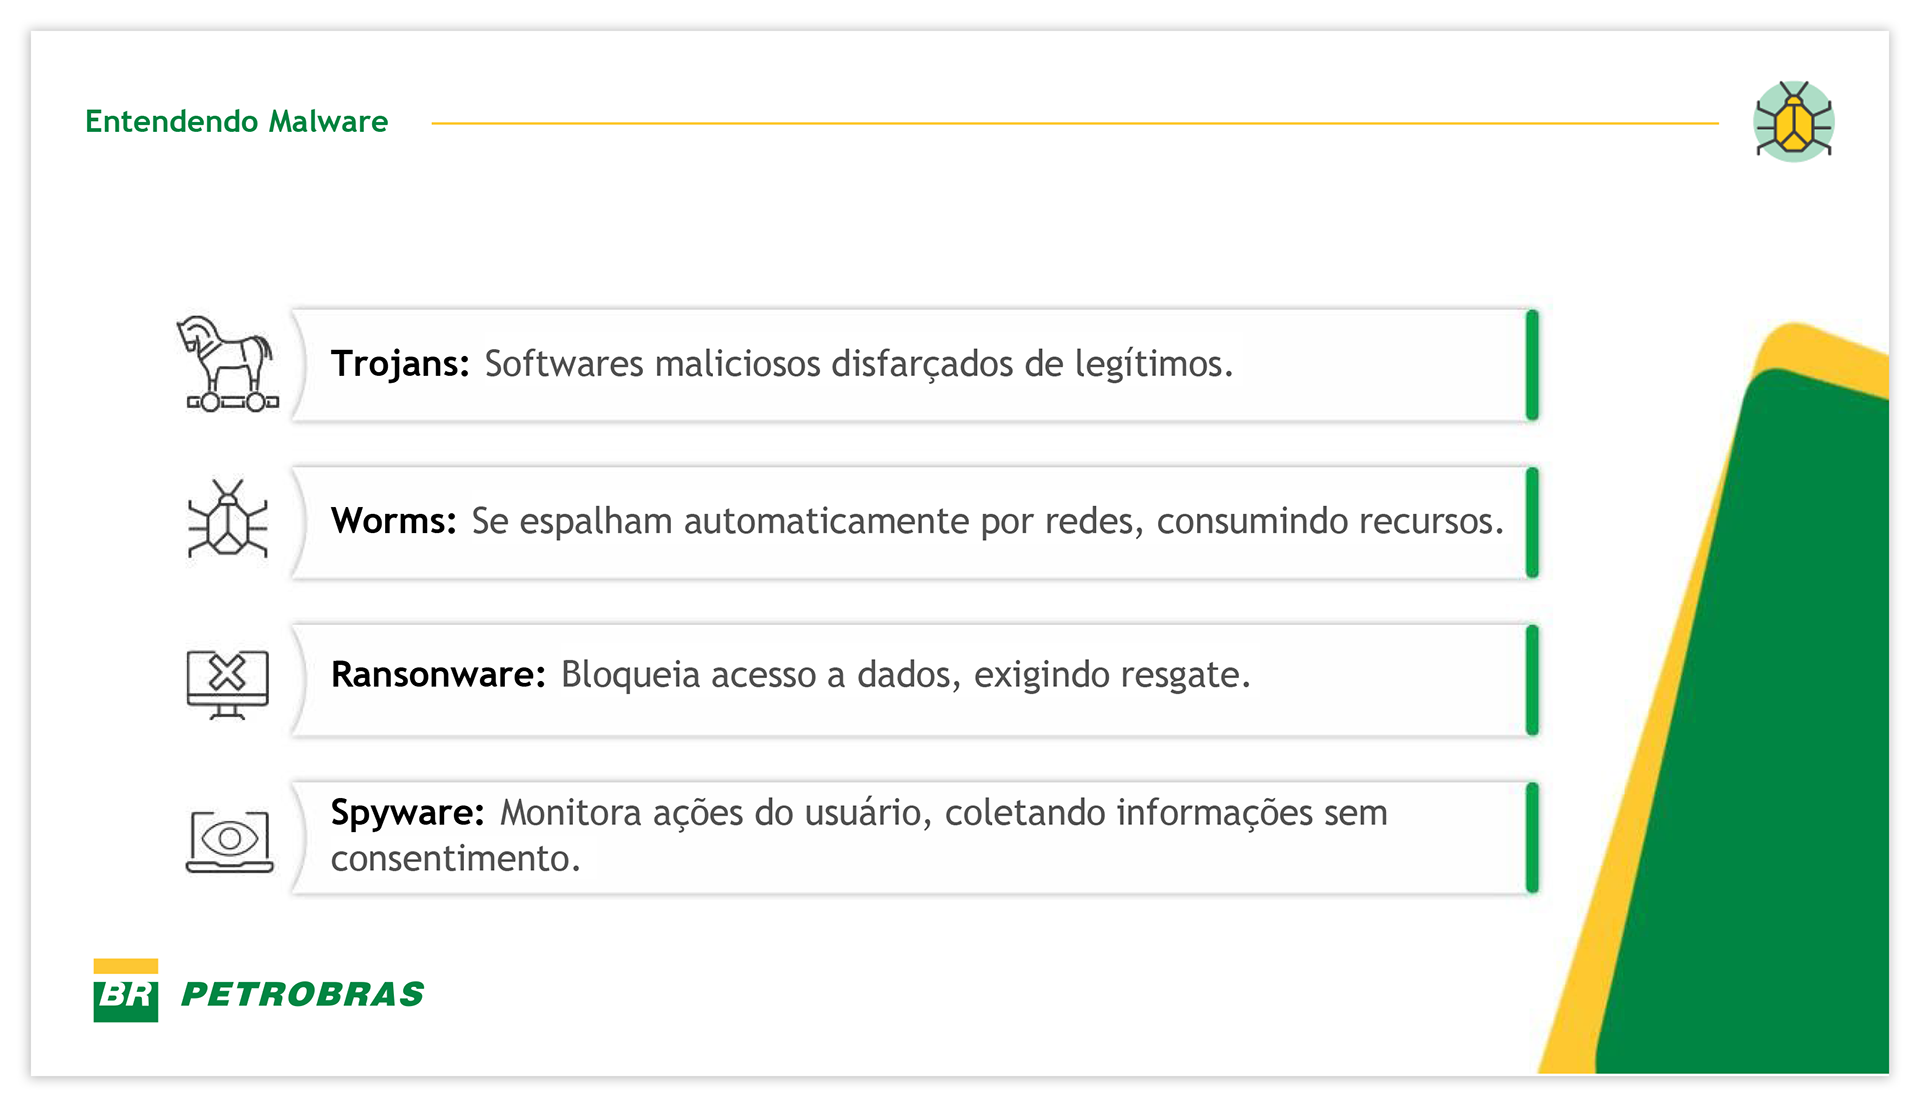Click the bold 'Ransonware:' label

[x=438, y=675]
